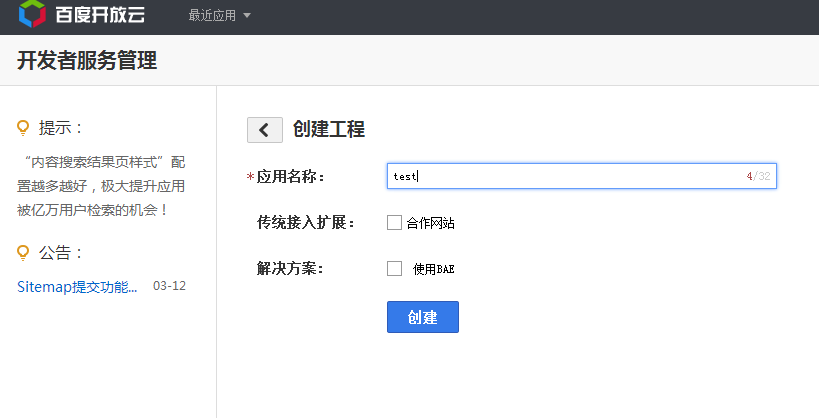Click the Baidu Open Cloud hexagon logo
Viewport: 819px width, 418px height.
32,14
